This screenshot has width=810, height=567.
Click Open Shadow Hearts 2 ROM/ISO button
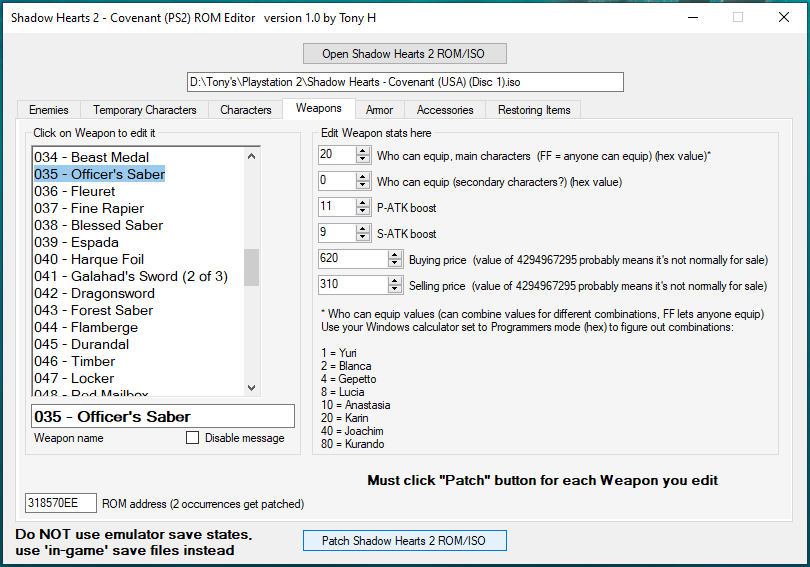(405, 53)
